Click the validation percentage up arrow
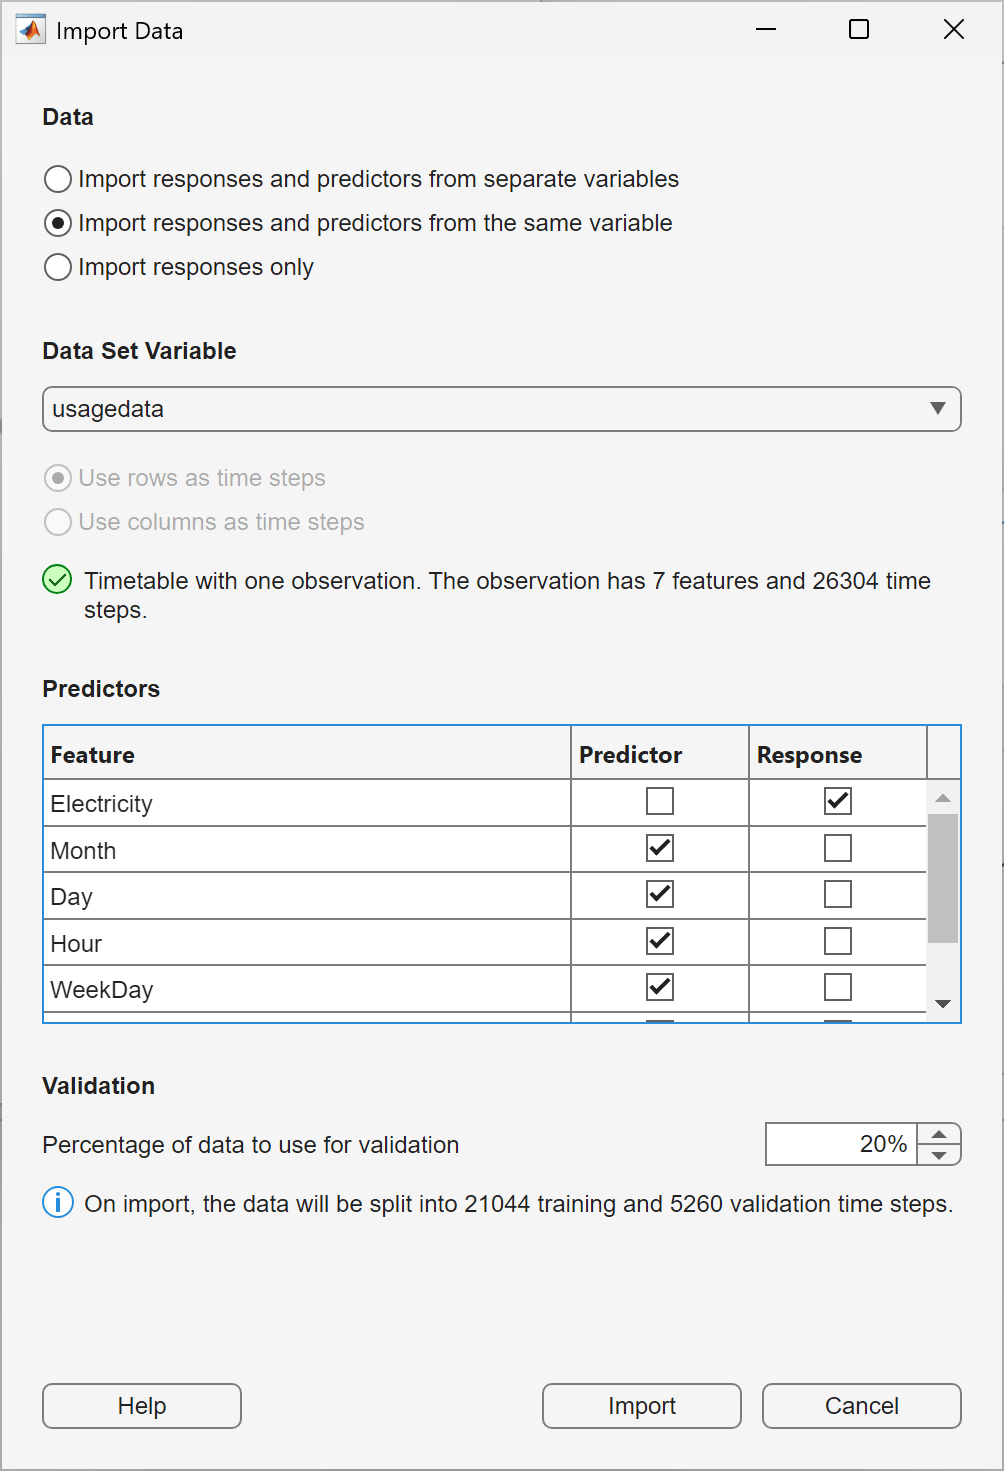 click(x=938, y=1133)
